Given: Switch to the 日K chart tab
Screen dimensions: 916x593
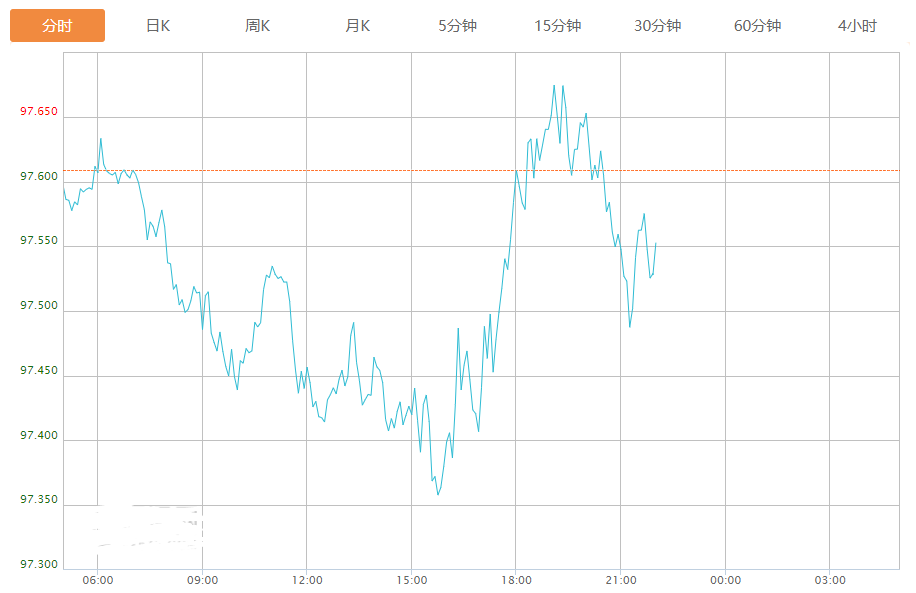Looking at the screenshot, I should click(x=158, y=26).
